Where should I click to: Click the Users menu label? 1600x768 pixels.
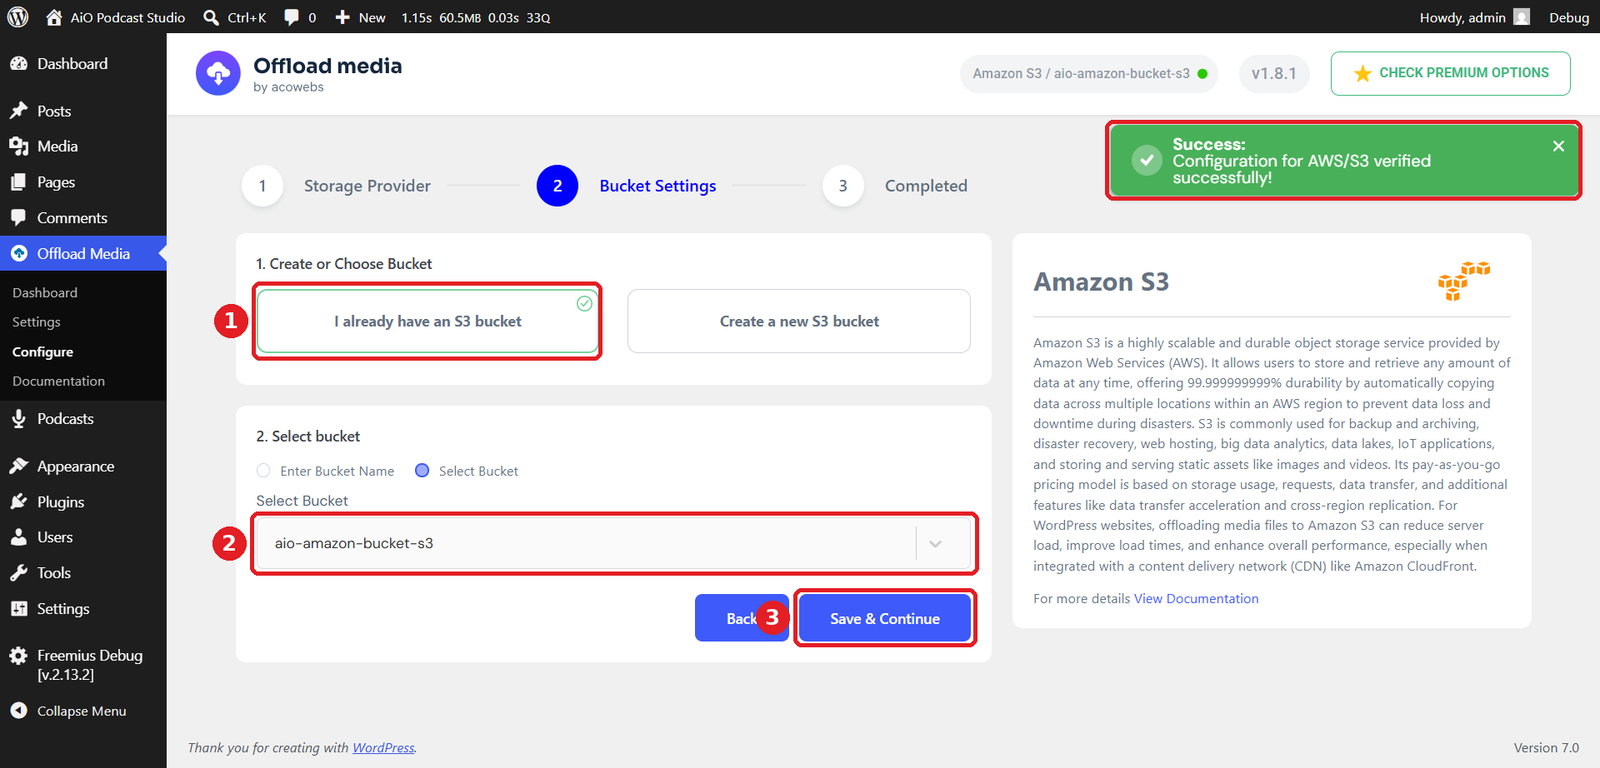coord(55,538)
